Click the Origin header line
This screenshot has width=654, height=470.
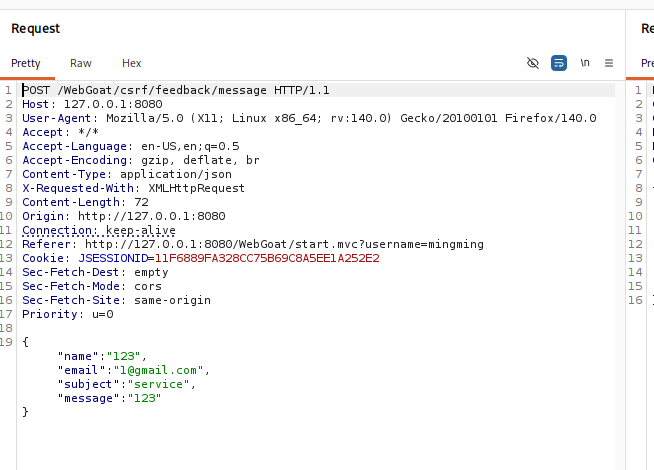point(123,216)
